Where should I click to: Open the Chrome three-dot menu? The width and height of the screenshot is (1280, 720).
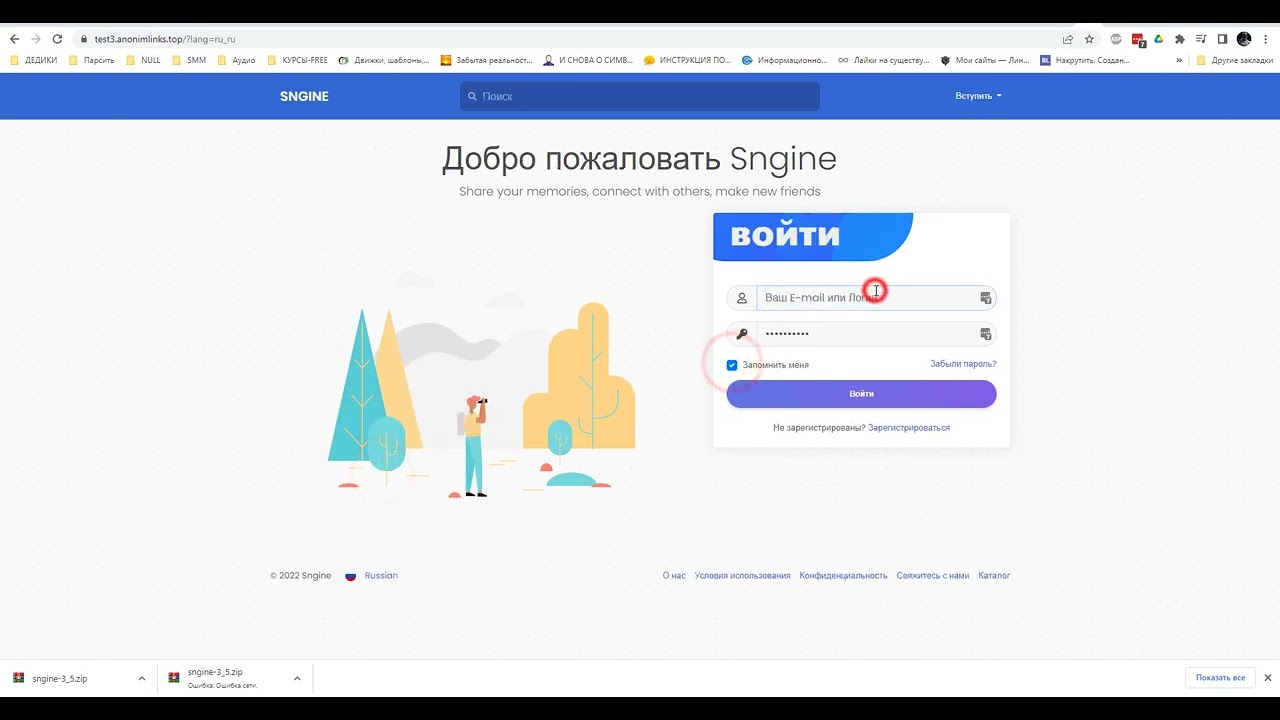coord(1265,39)
